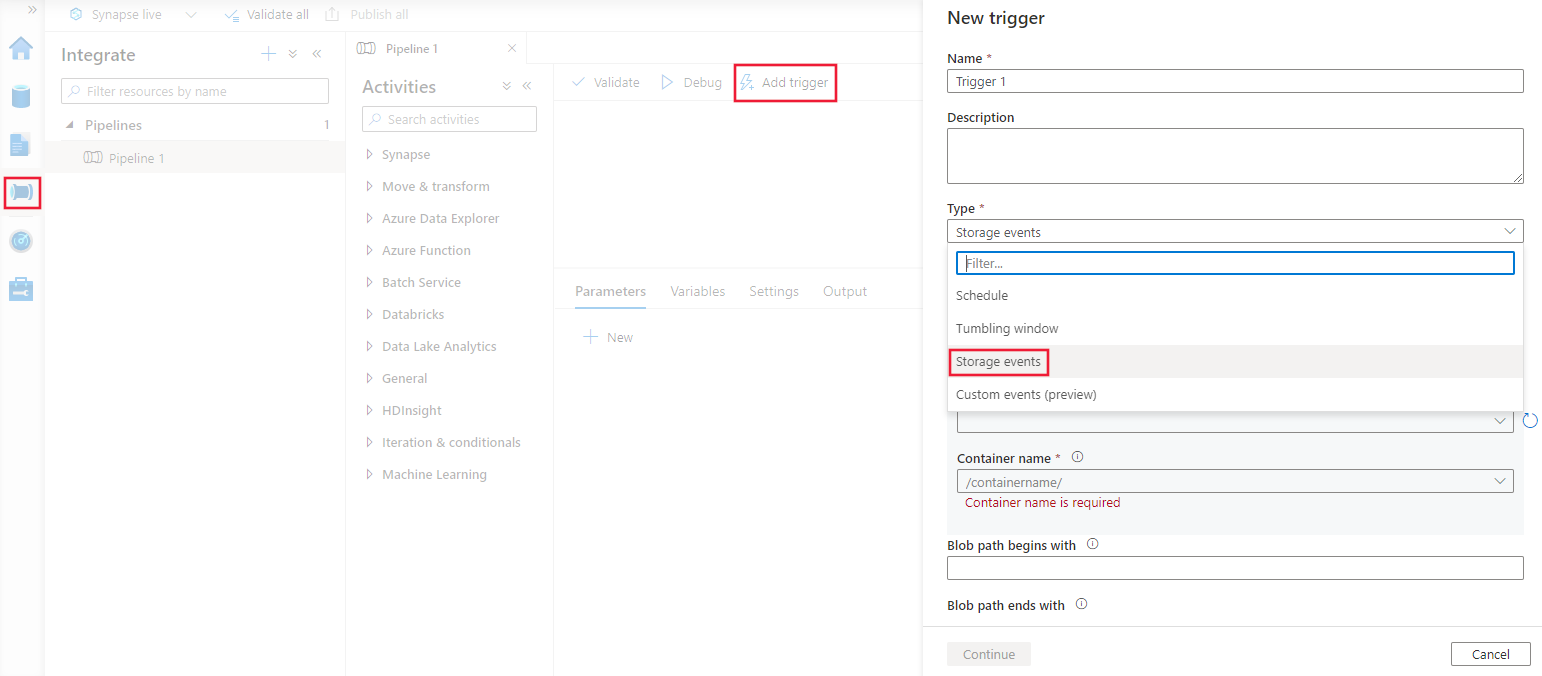Image resolution: width=1542 pixels, height=676 pixels.
Task: Expand the Move & transform activities group
Action: pos(435,186)
